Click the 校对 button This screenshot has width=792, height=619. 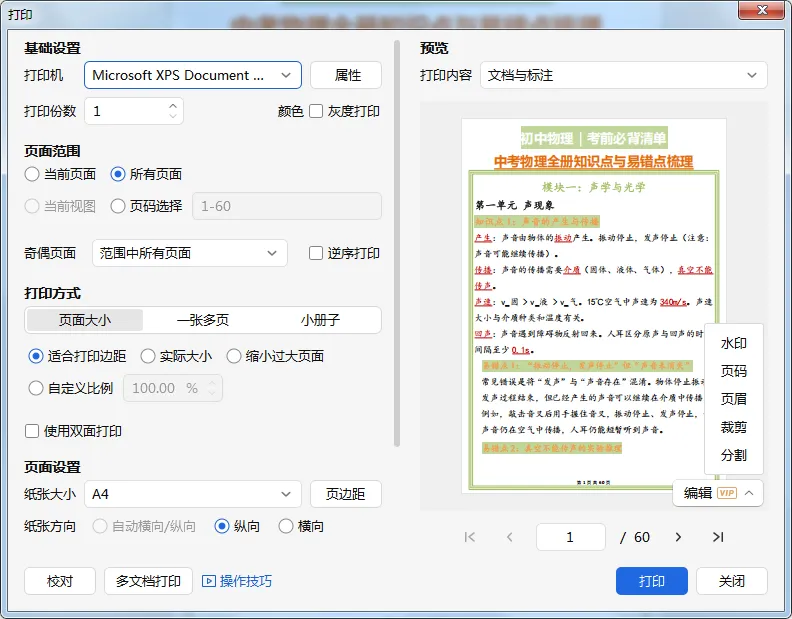[x=60, y=581]
